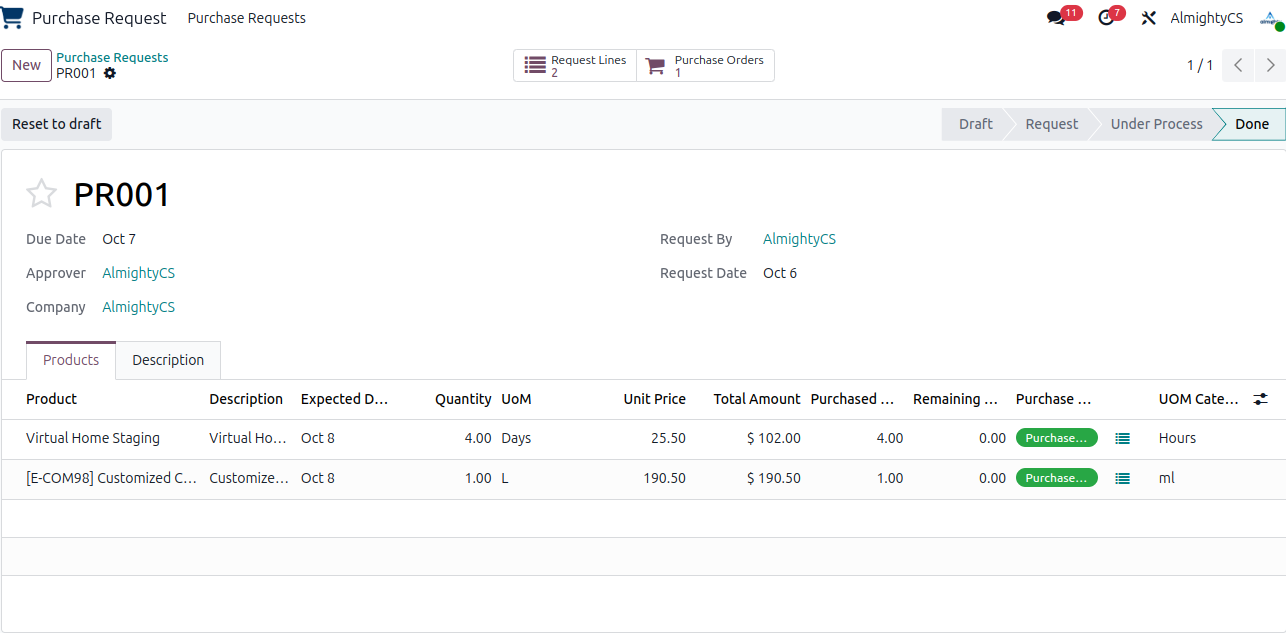Open list icon on Virtual Home Staging row
Screen dimensions: 1286x633
coord(1122,438)
